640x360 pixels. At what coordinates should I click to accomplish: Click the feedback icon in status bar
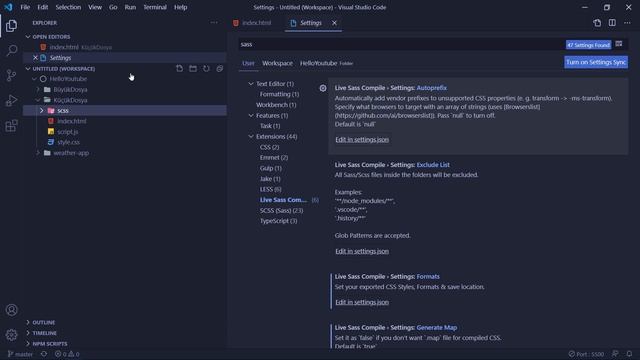(x=615, y=354)
